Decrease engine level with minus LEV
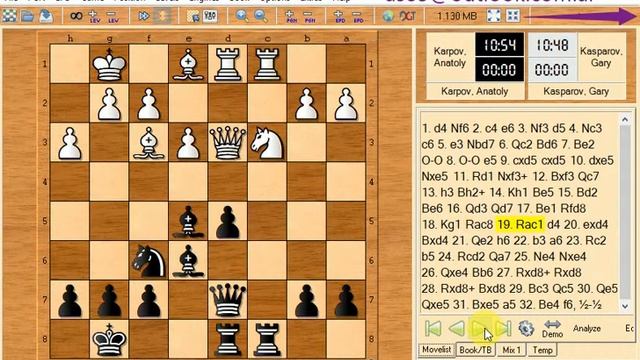Image resolution: width=640 pixels, height=360 pixels. [x=112, y=16]
